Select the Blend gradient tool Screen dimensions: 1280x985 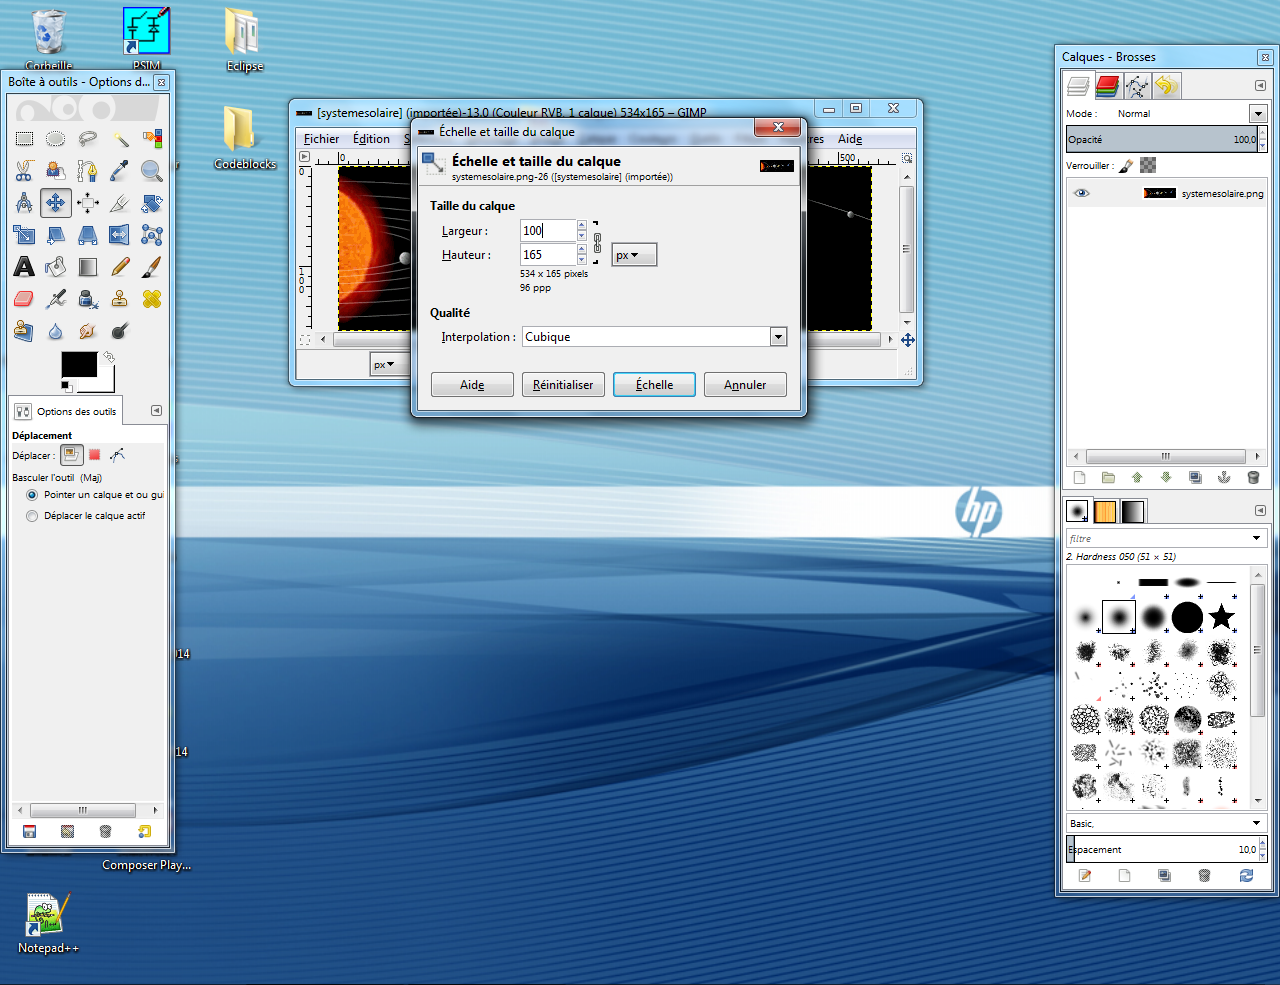[88, 267]
